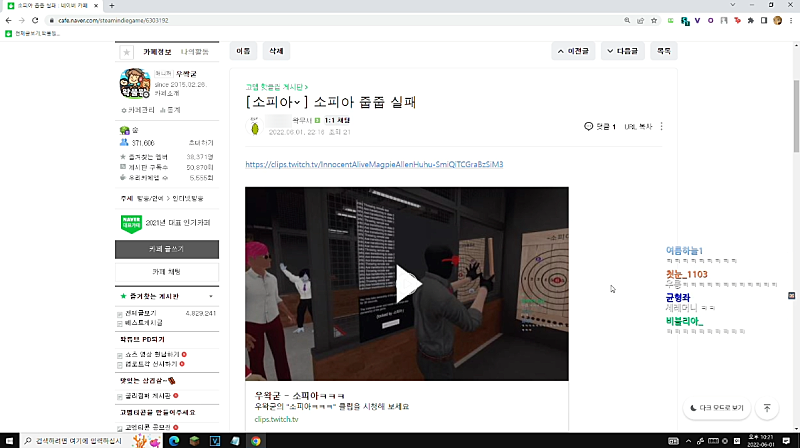Image resolution: width=800 pixels, height=448 pixels.
Task: Go to the previous post with 이전글
Action: tap(573, 51)
